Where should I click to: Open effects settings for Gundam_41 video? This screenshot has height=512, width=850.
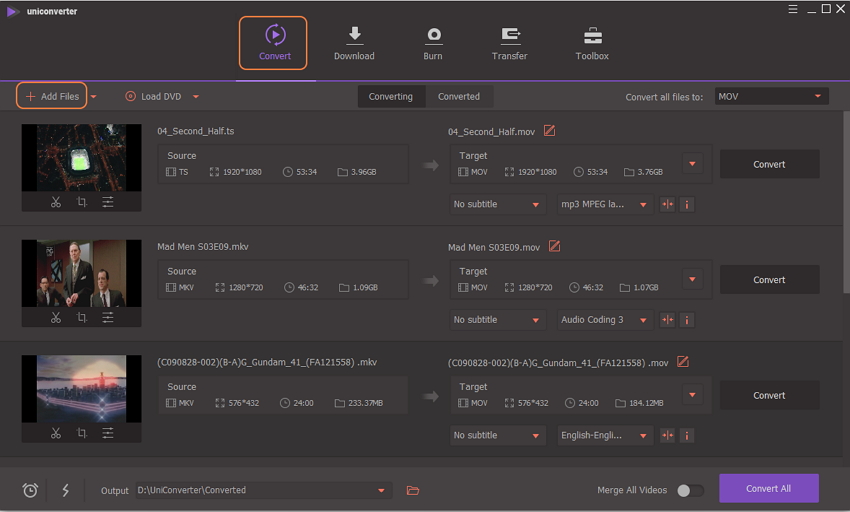click(x=108, y=433)
